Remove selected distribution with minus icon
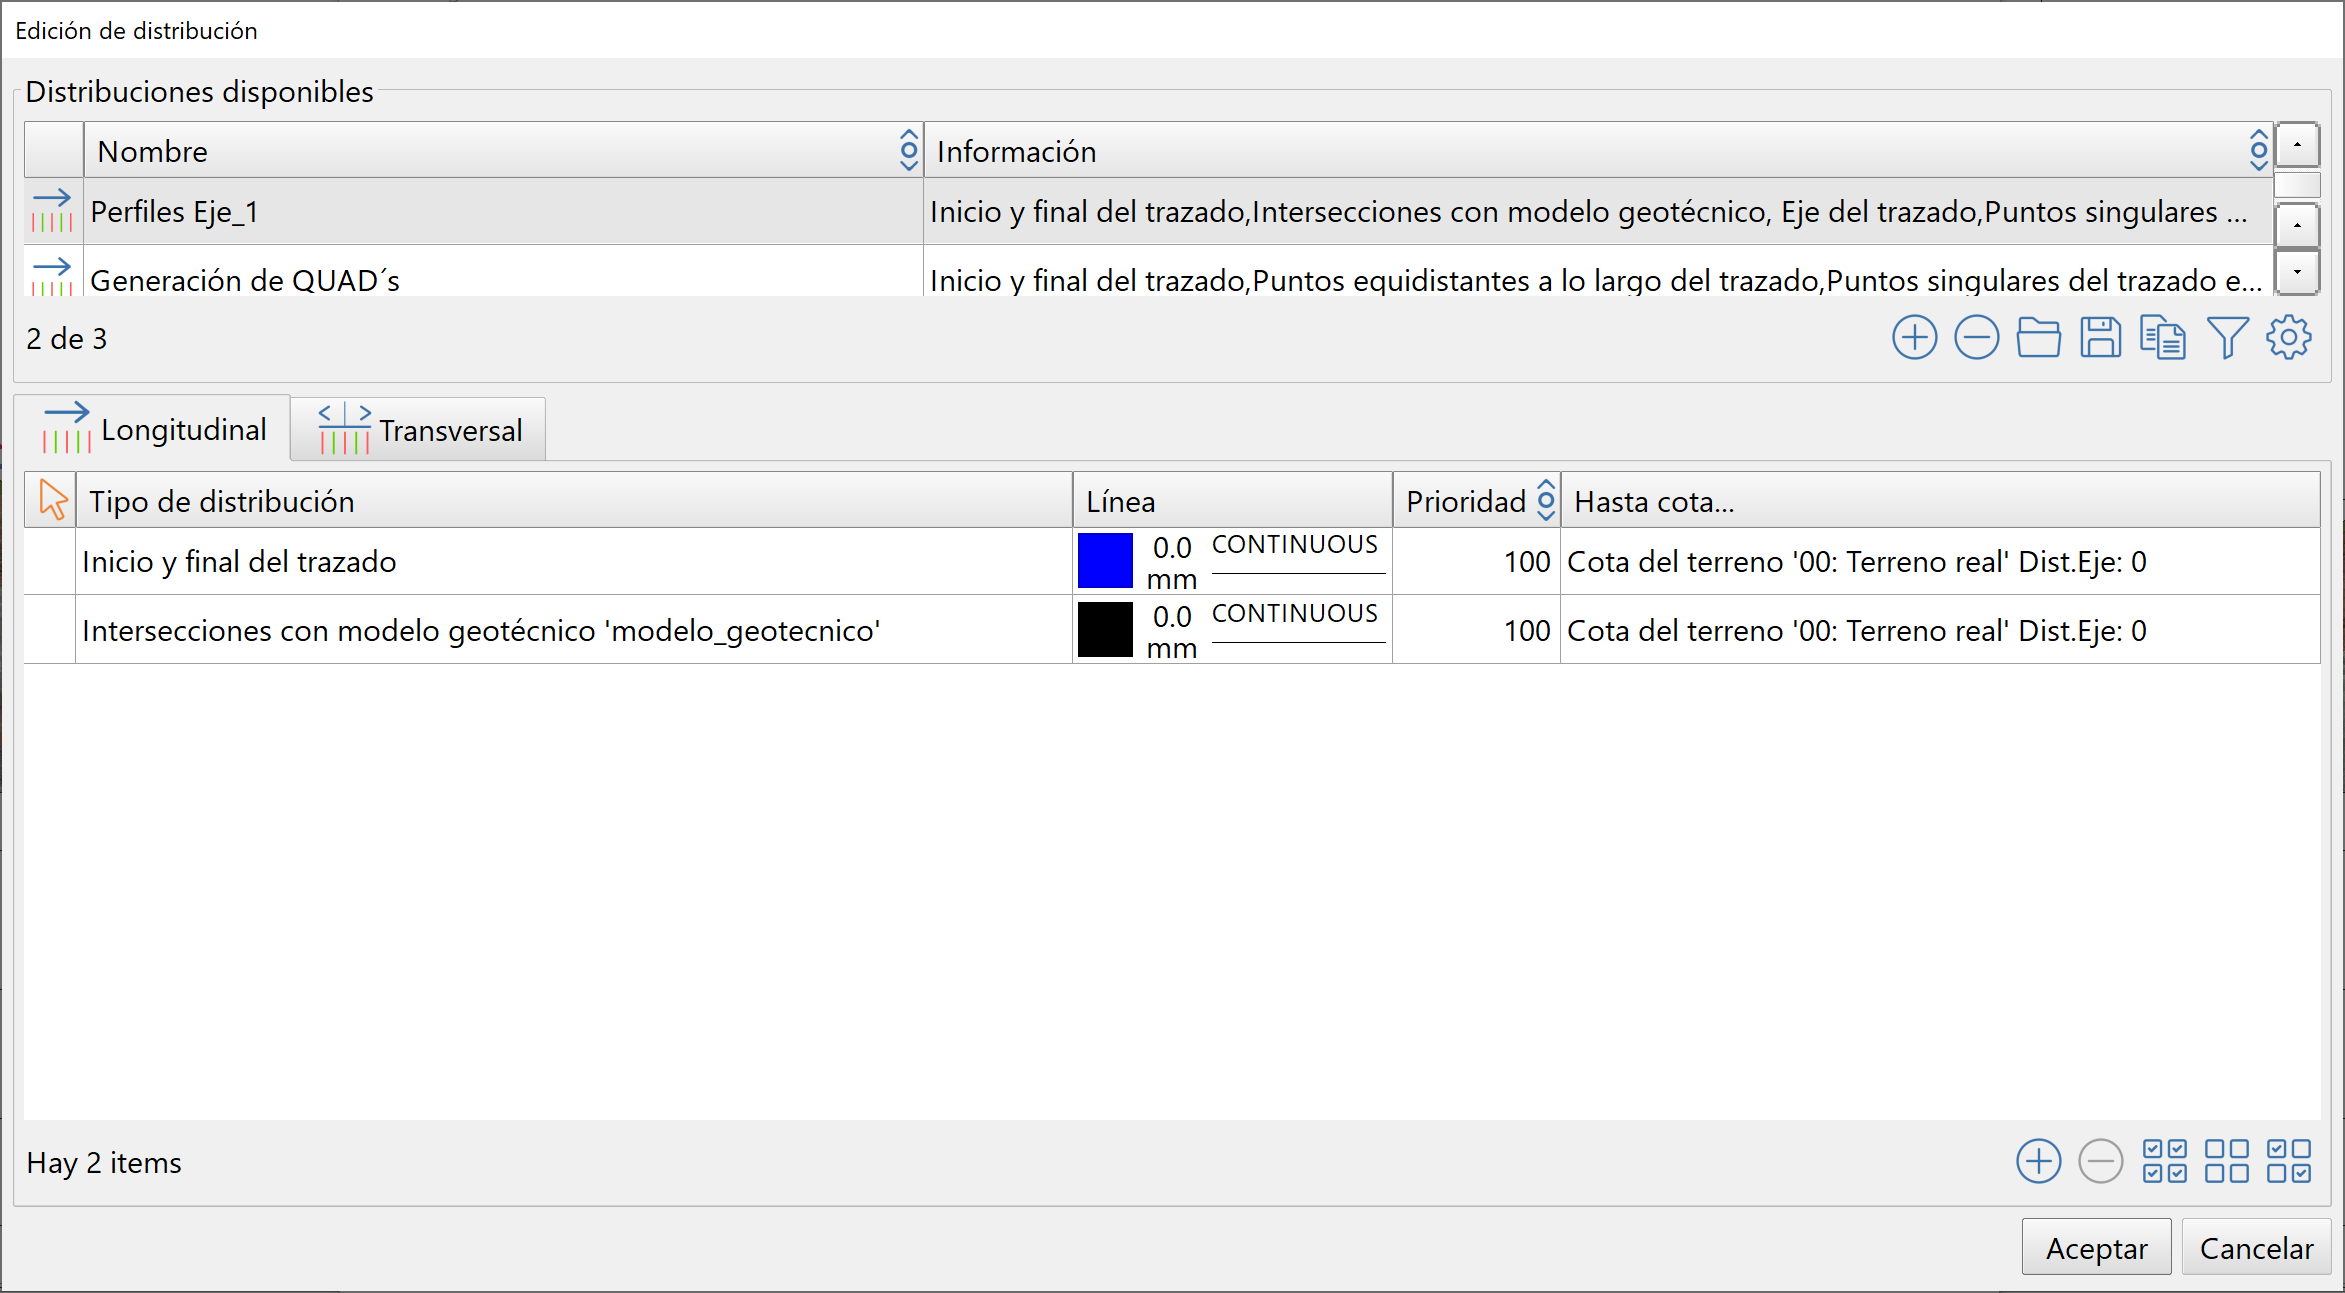 (1976, 338)
